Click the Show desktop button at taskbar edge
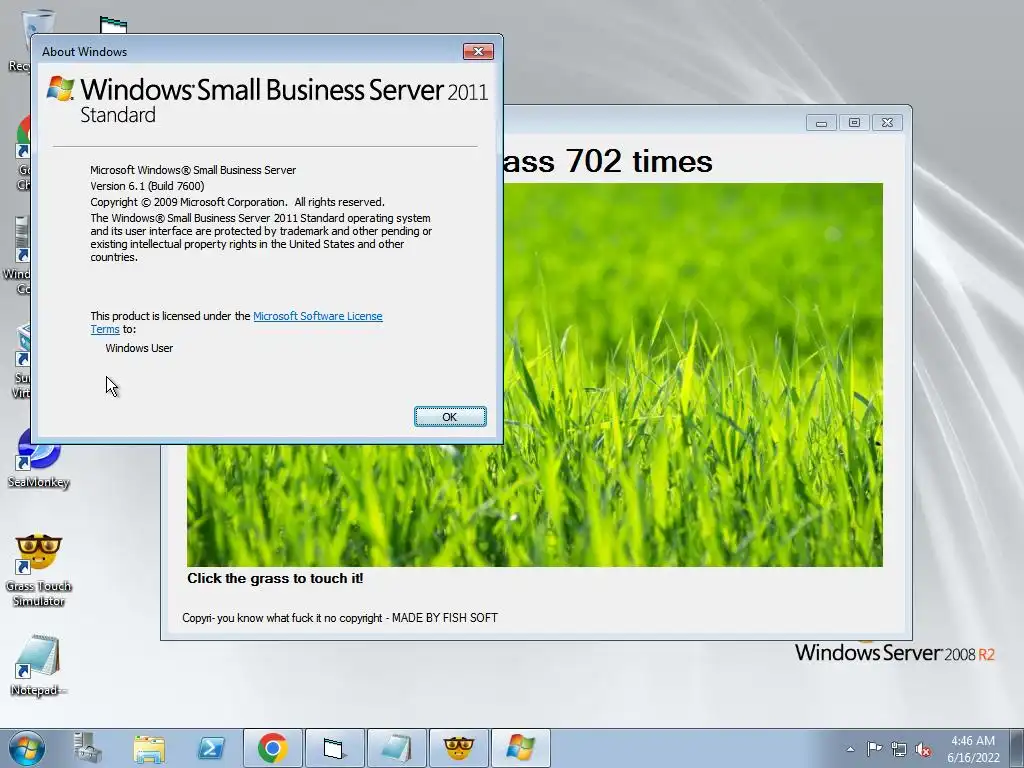This screenshot has height=768, width=1024. click(x=1017, y=748)
